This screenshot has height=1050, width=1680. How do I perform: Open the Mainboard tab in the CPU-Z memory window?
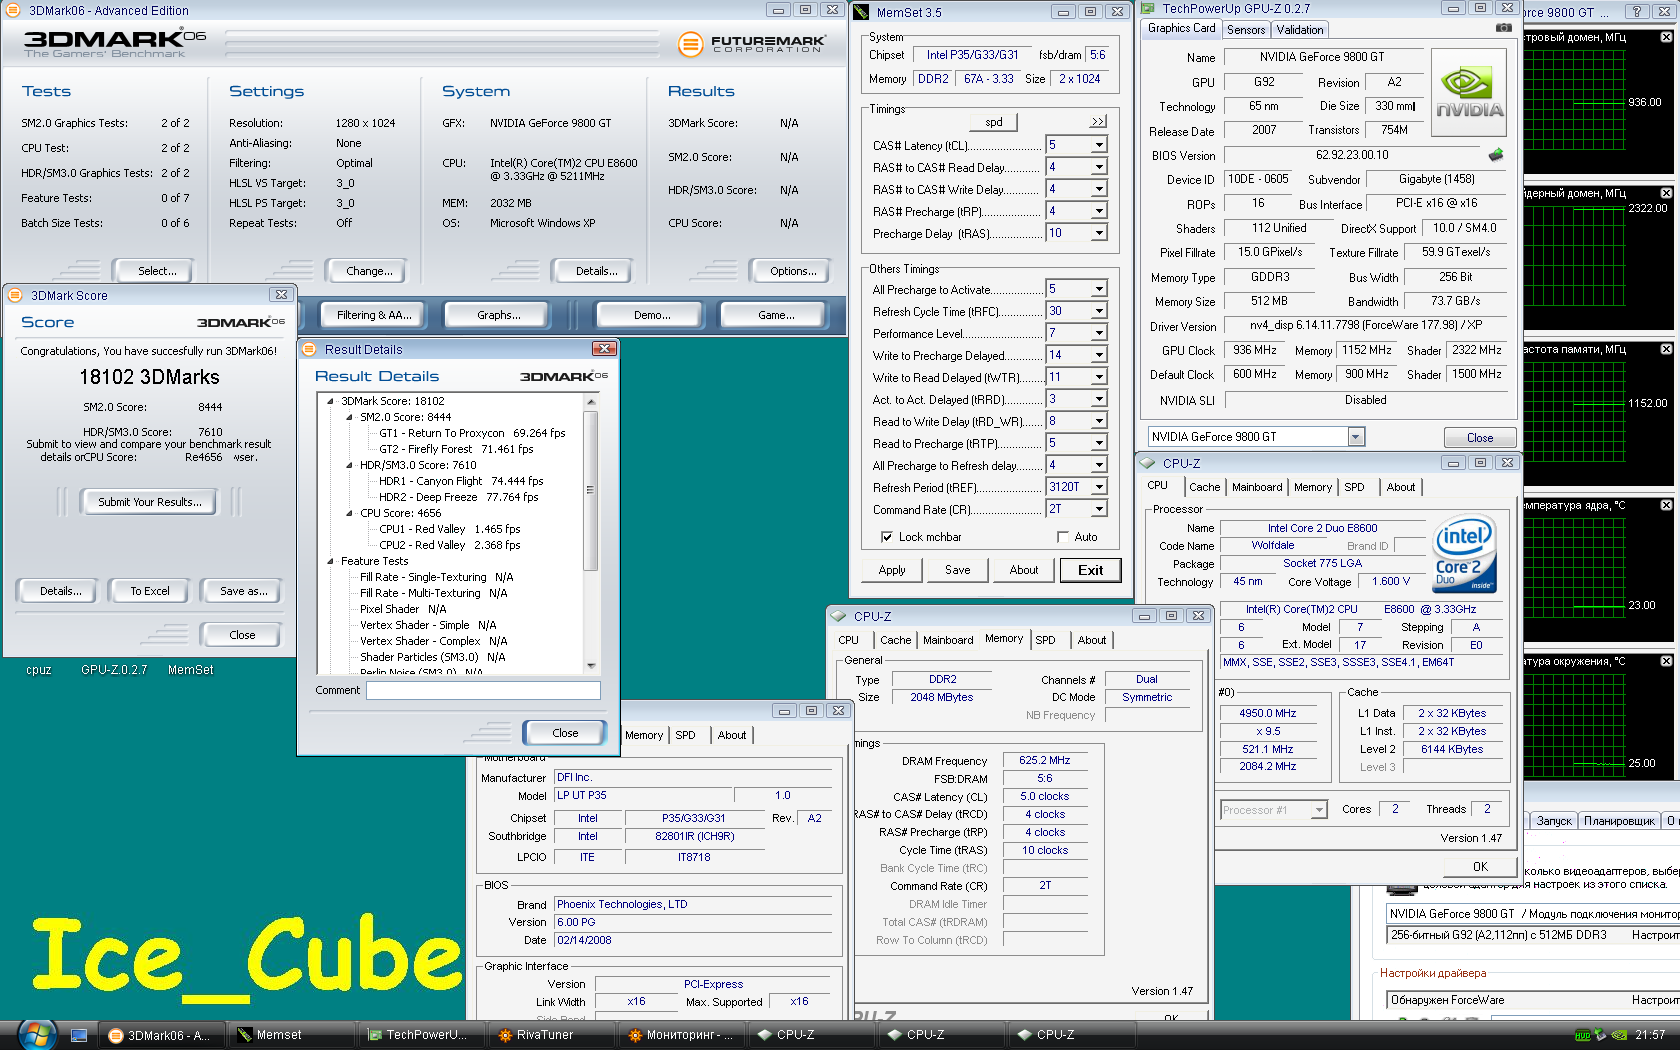pos(948,640)
